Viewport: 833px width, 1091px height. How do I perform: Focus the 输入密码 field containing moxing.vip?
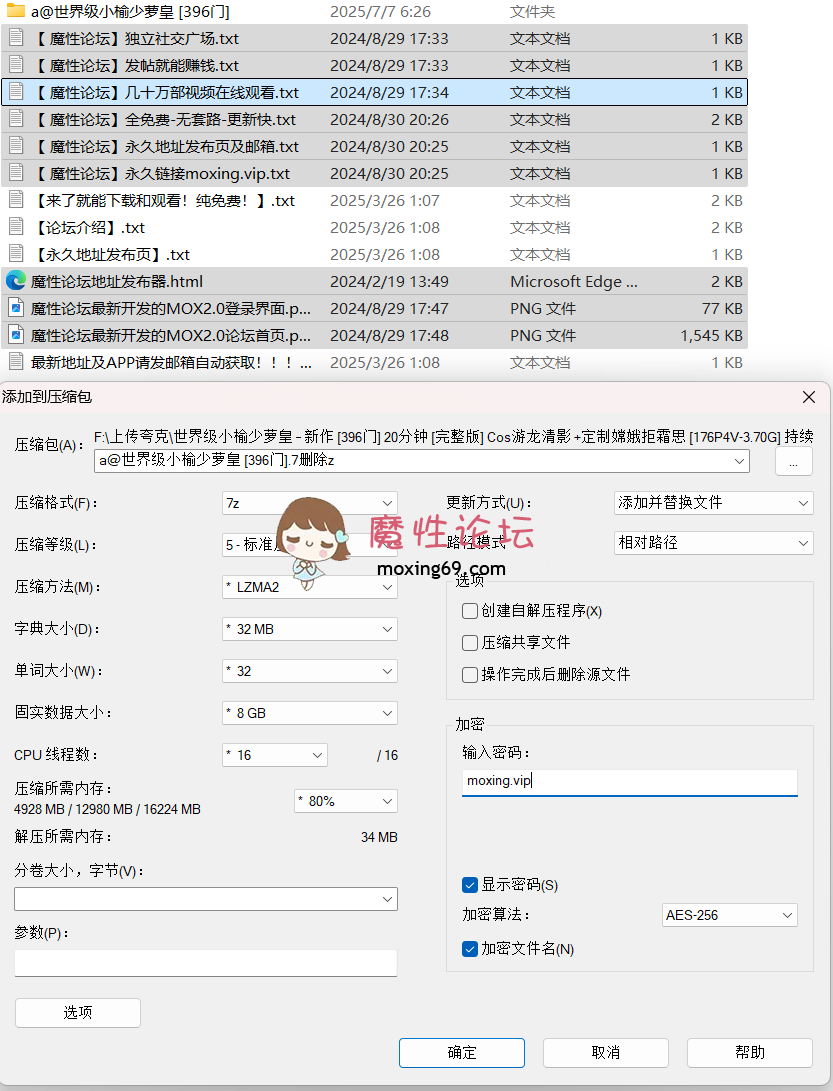click(x=630, y=781)
